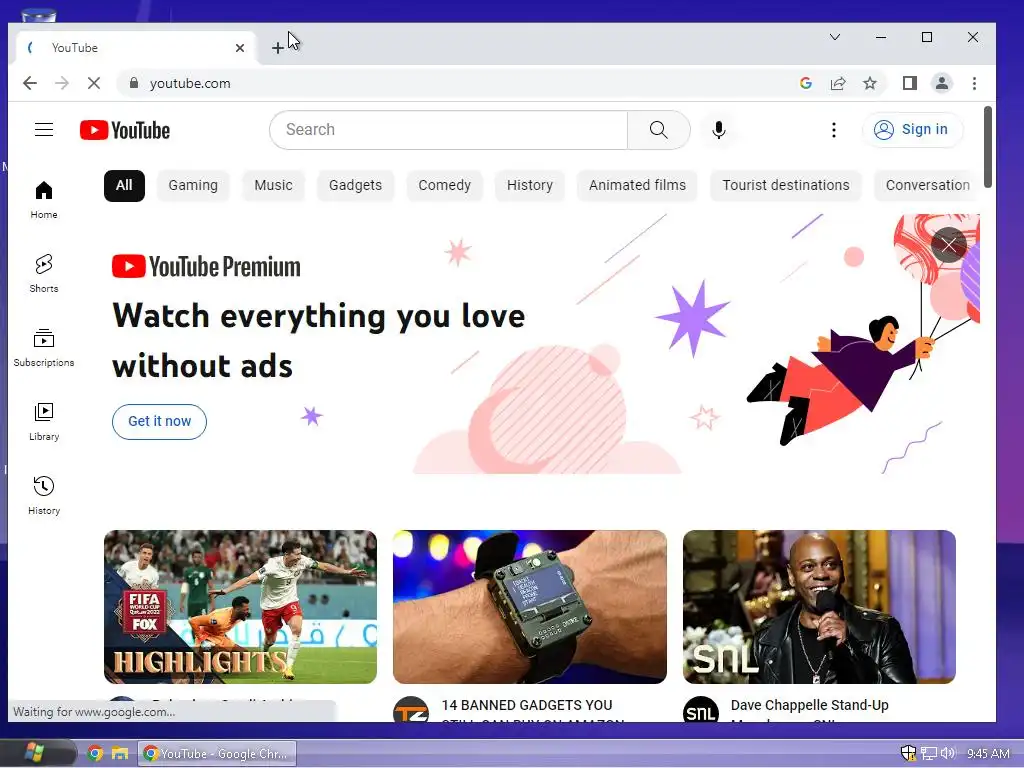
Task: Select the Comedy filter chip
Action: pos(444,185)
